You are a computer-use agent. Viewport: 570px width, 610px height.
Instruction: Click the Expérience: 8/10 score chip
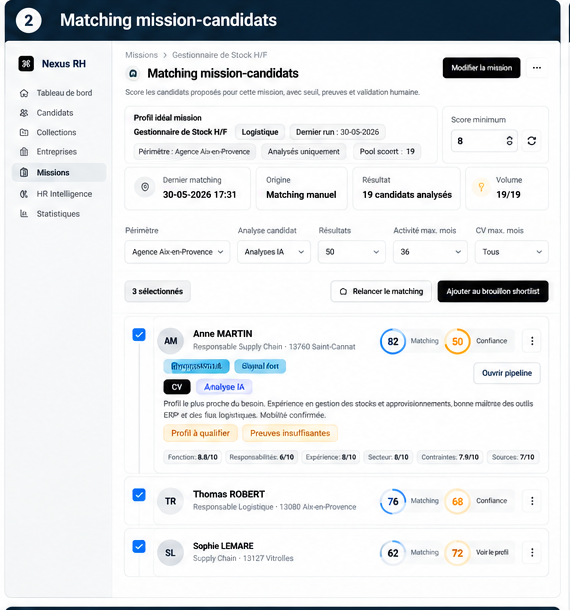point(331,457)
